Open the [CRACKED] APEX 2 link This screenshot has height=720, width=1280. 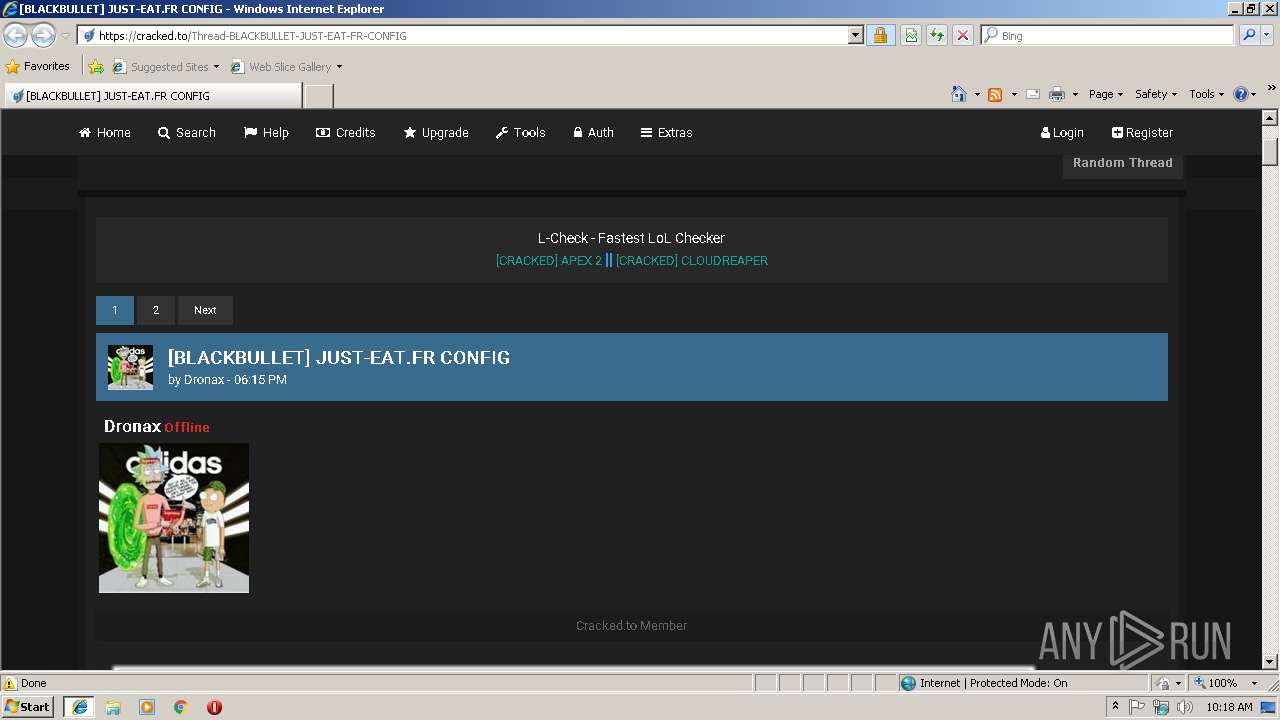(549, 260)
